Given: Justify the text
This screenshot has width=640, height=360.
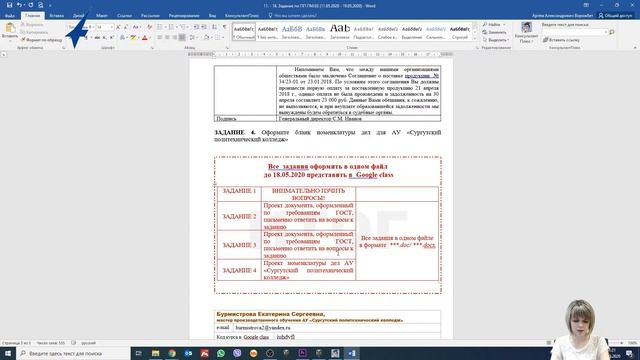Looking at the screenshot, I should pos(182,38).
